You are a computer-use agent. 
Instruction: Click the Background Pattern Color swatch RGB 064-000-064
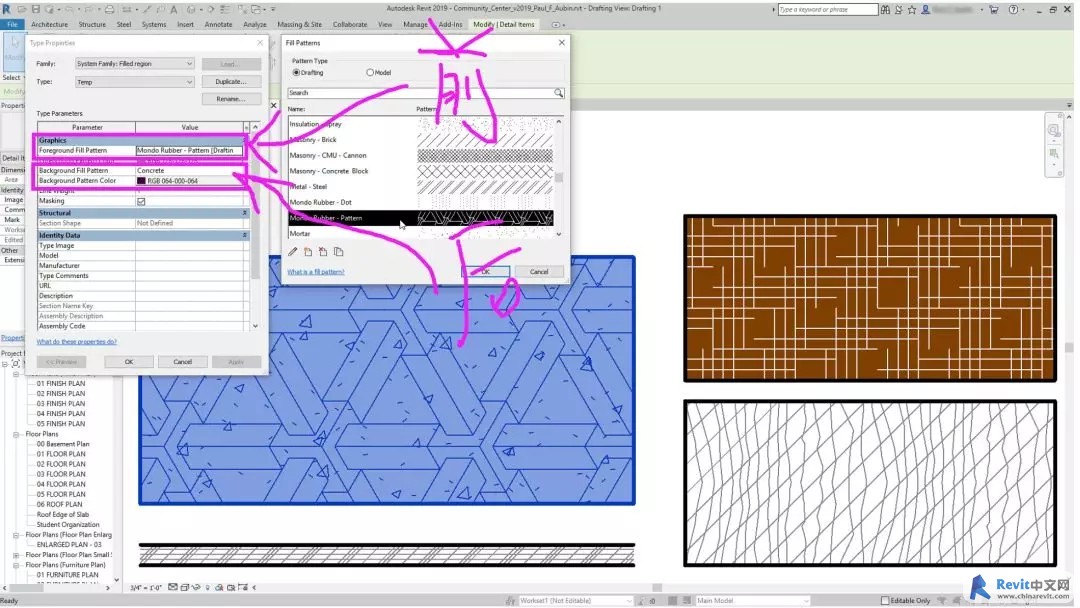point(141,181)
